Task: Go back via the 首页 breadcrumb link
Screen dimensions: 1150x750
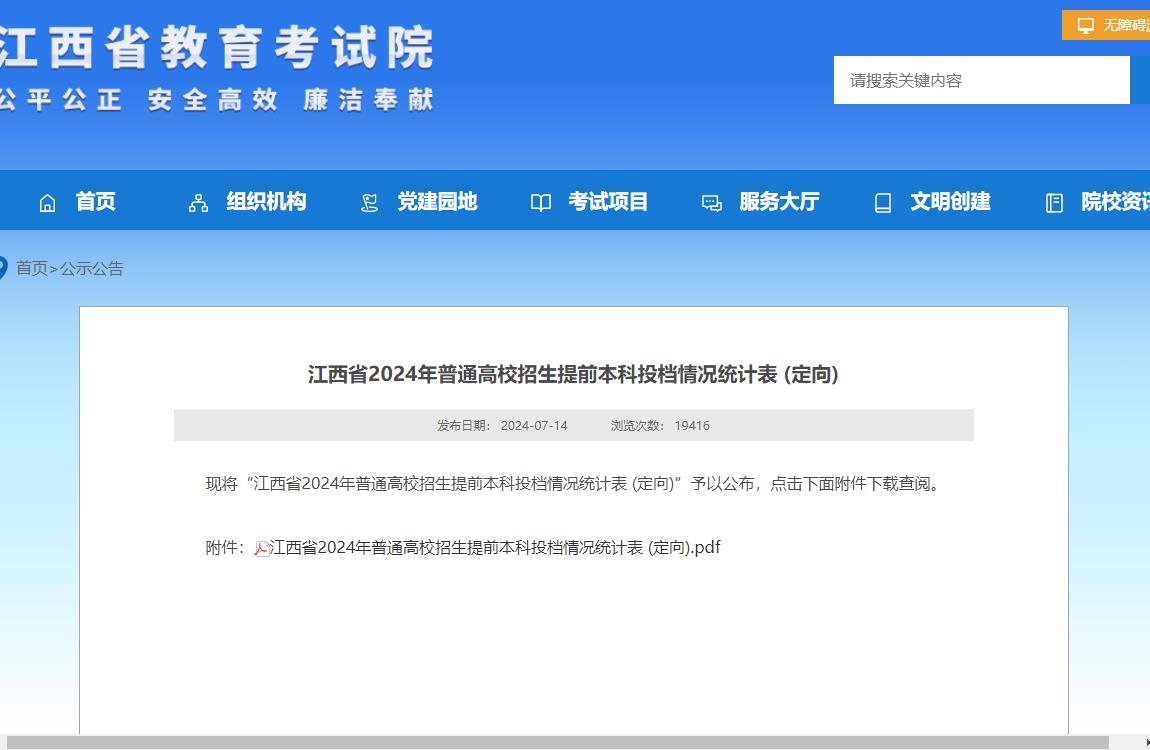Action: click(31, 269)
